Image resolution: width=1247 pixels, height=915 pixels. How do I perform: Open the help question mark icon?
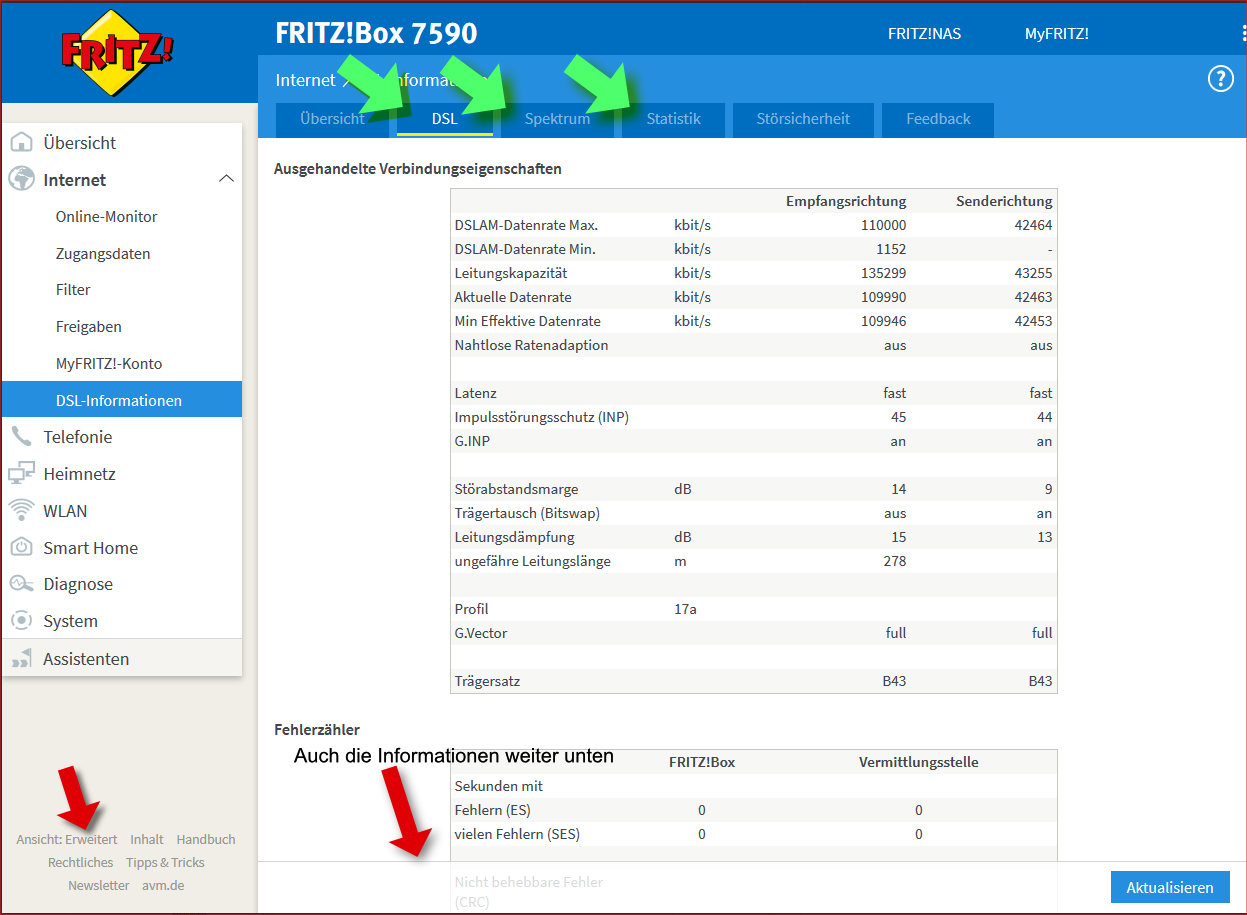tap(1221, 79)
